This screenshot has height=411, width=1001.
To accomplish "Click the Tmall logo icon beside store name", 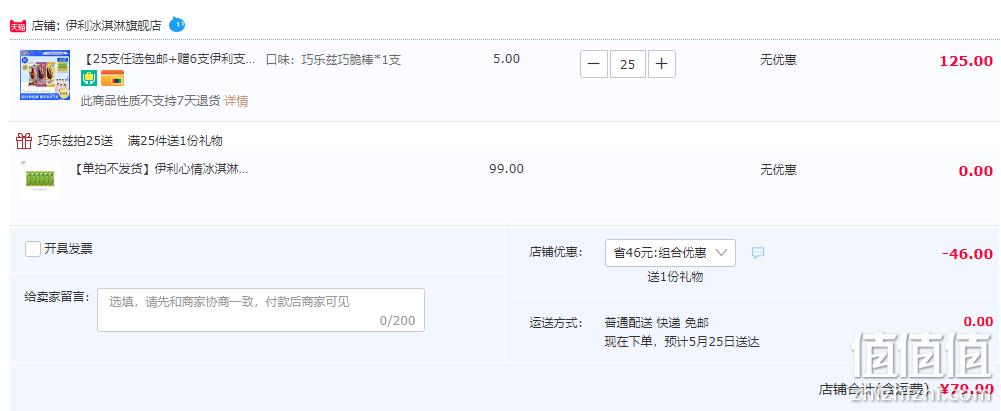I will click(x=18, y=26).
